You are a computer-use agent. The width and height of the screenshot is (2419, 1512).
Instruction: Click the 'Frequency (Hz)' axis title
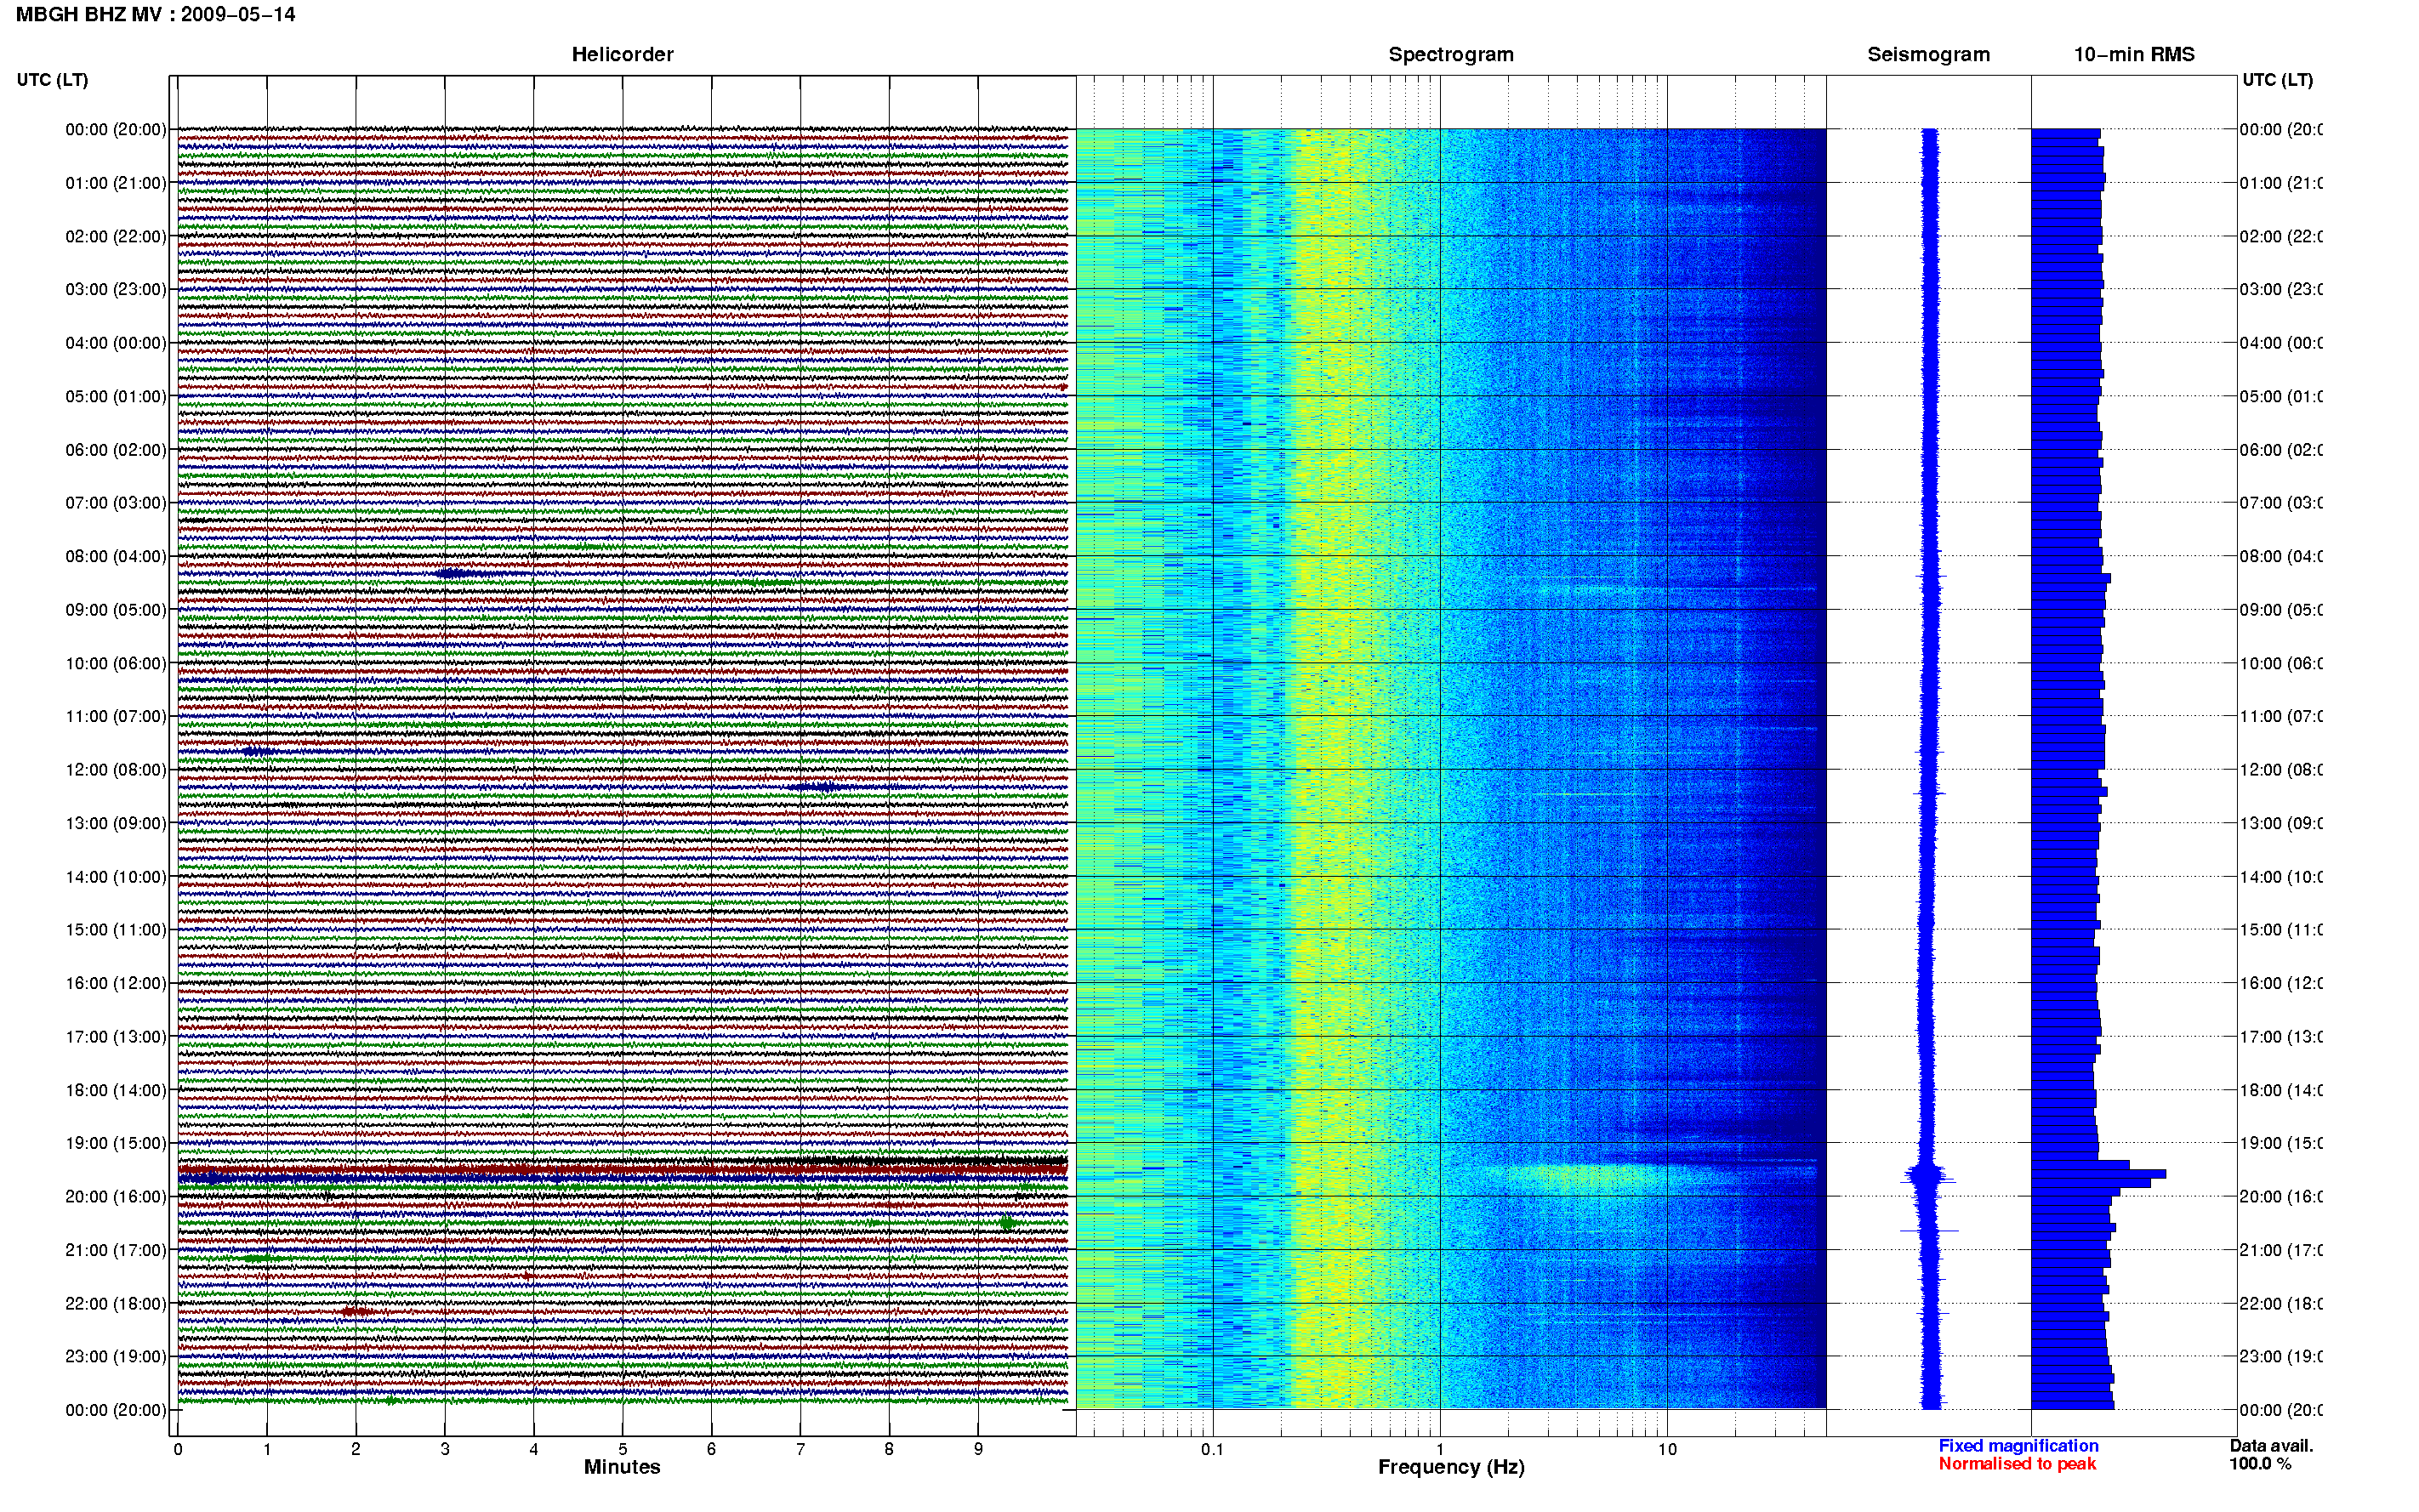pyautogui.click(x=1451, y=1468)
